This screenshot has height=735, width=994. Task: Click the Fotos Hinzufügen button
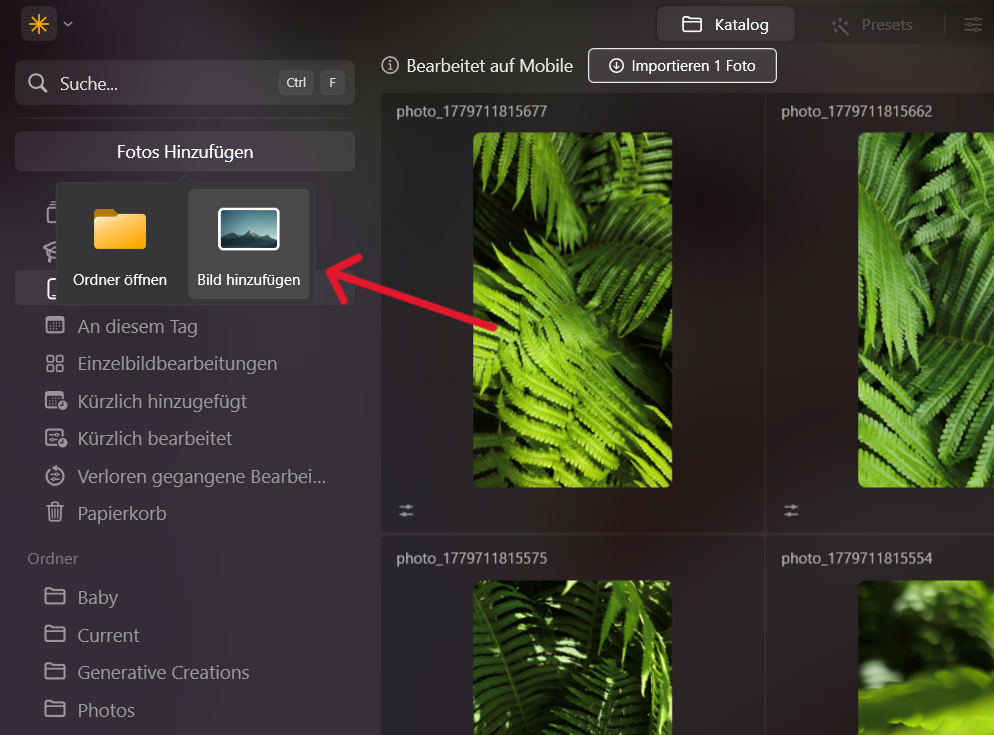coord(184,152)
